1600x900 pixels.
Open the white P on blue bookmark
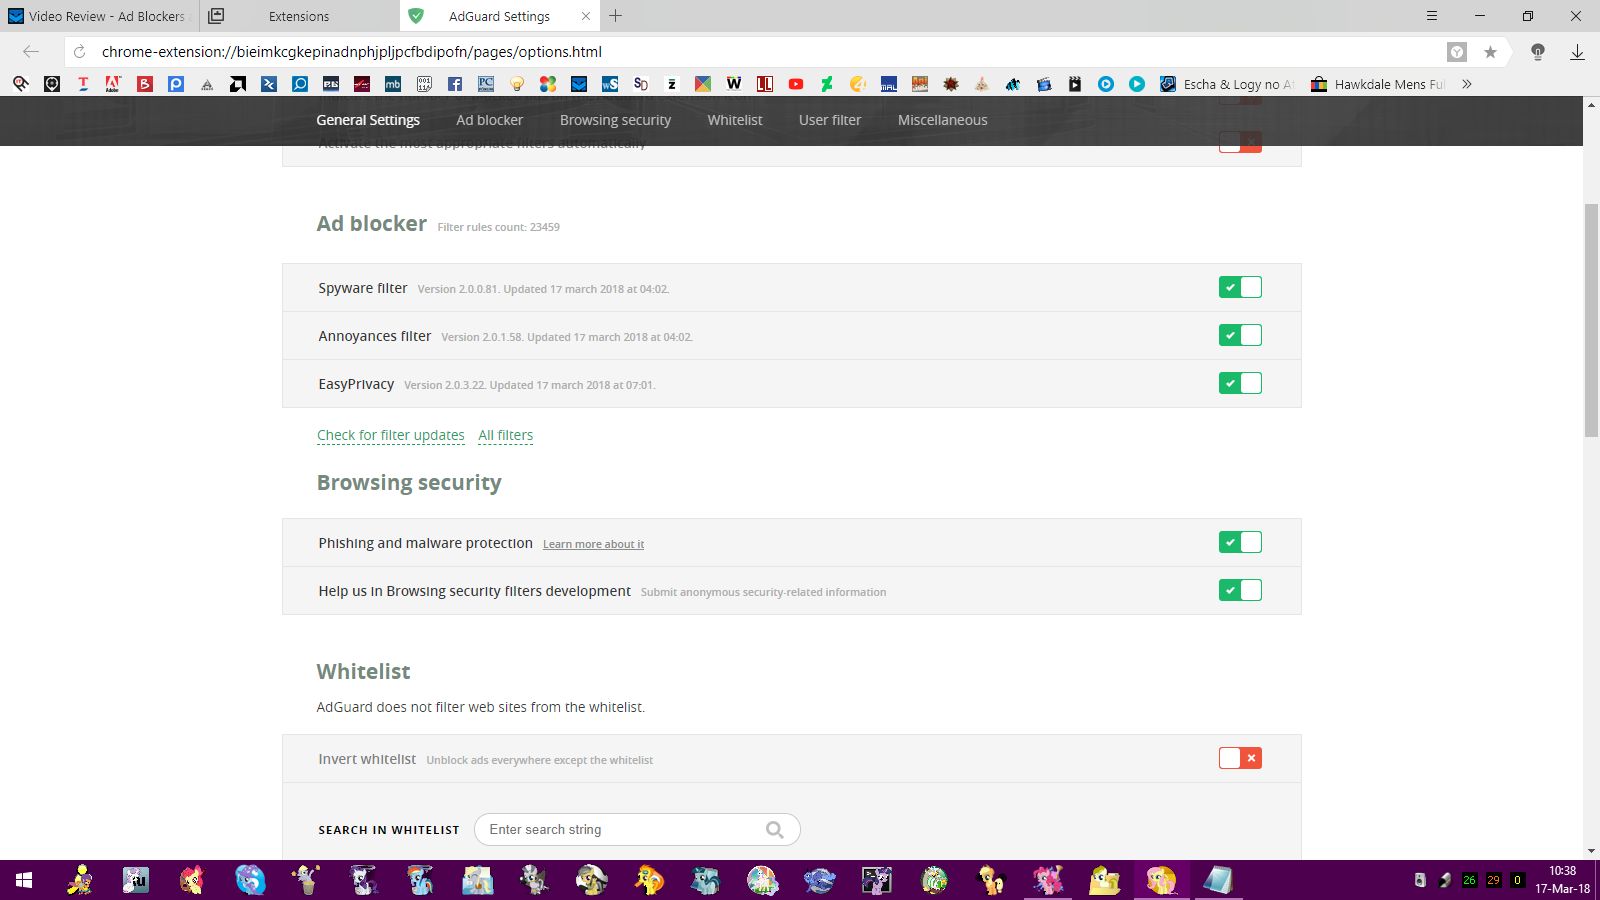[176, 84]
